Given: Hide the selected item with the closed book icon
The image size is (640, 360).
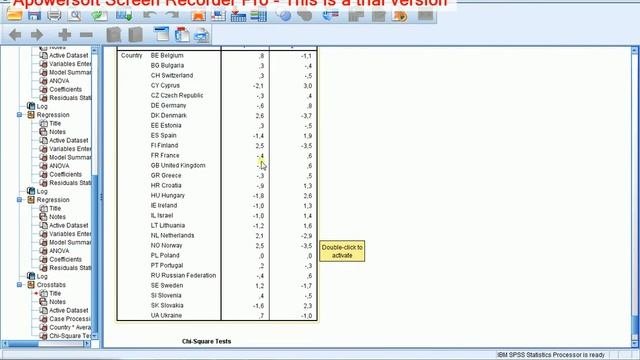Looking at the screenshot, I should 136,35.
